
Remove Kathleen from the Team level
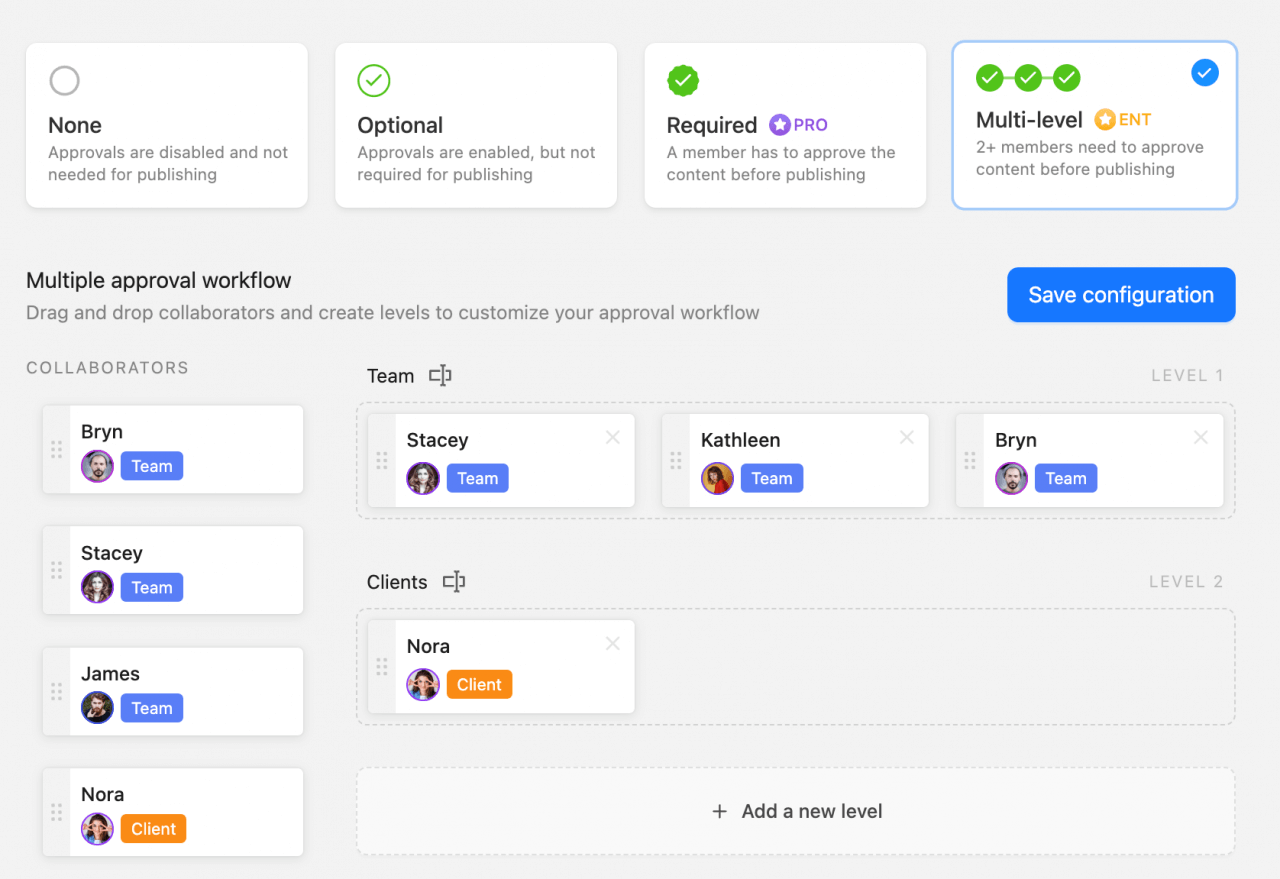(x=906, y=436)
